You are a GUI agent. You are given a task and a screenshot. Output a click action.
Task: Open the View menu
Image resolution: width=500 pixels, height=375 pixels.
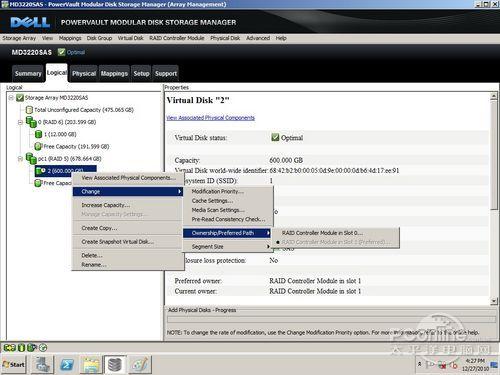(47, 38)
